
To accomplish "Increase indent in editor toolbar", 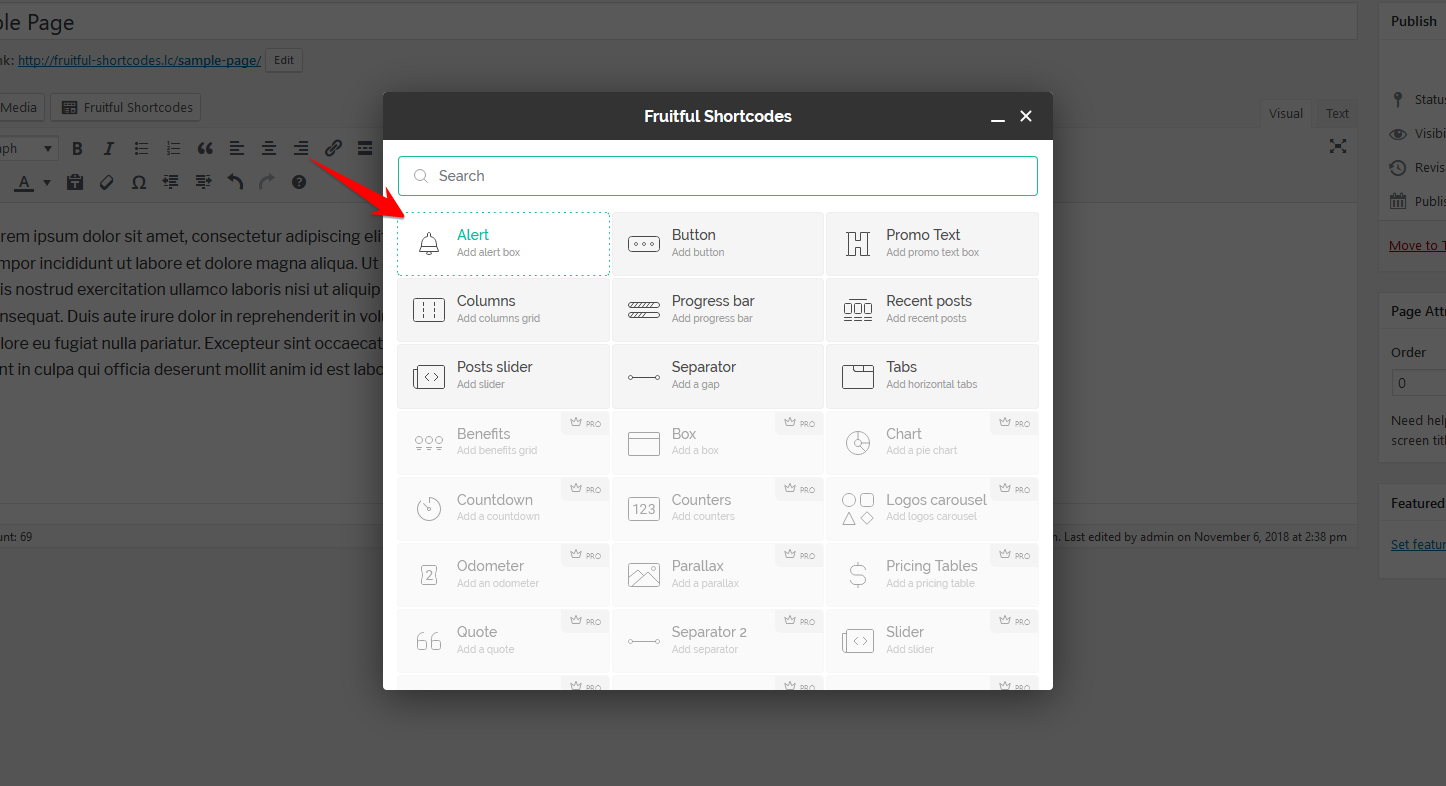I will click(x=203, y=182).
